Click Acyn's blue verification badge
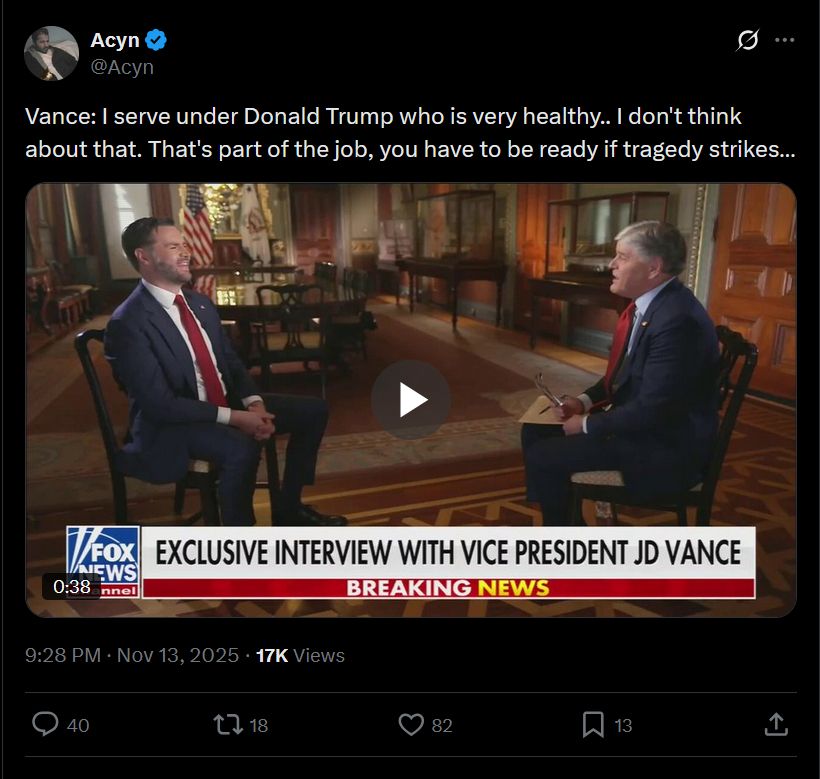820x779 pixels. 155,40
